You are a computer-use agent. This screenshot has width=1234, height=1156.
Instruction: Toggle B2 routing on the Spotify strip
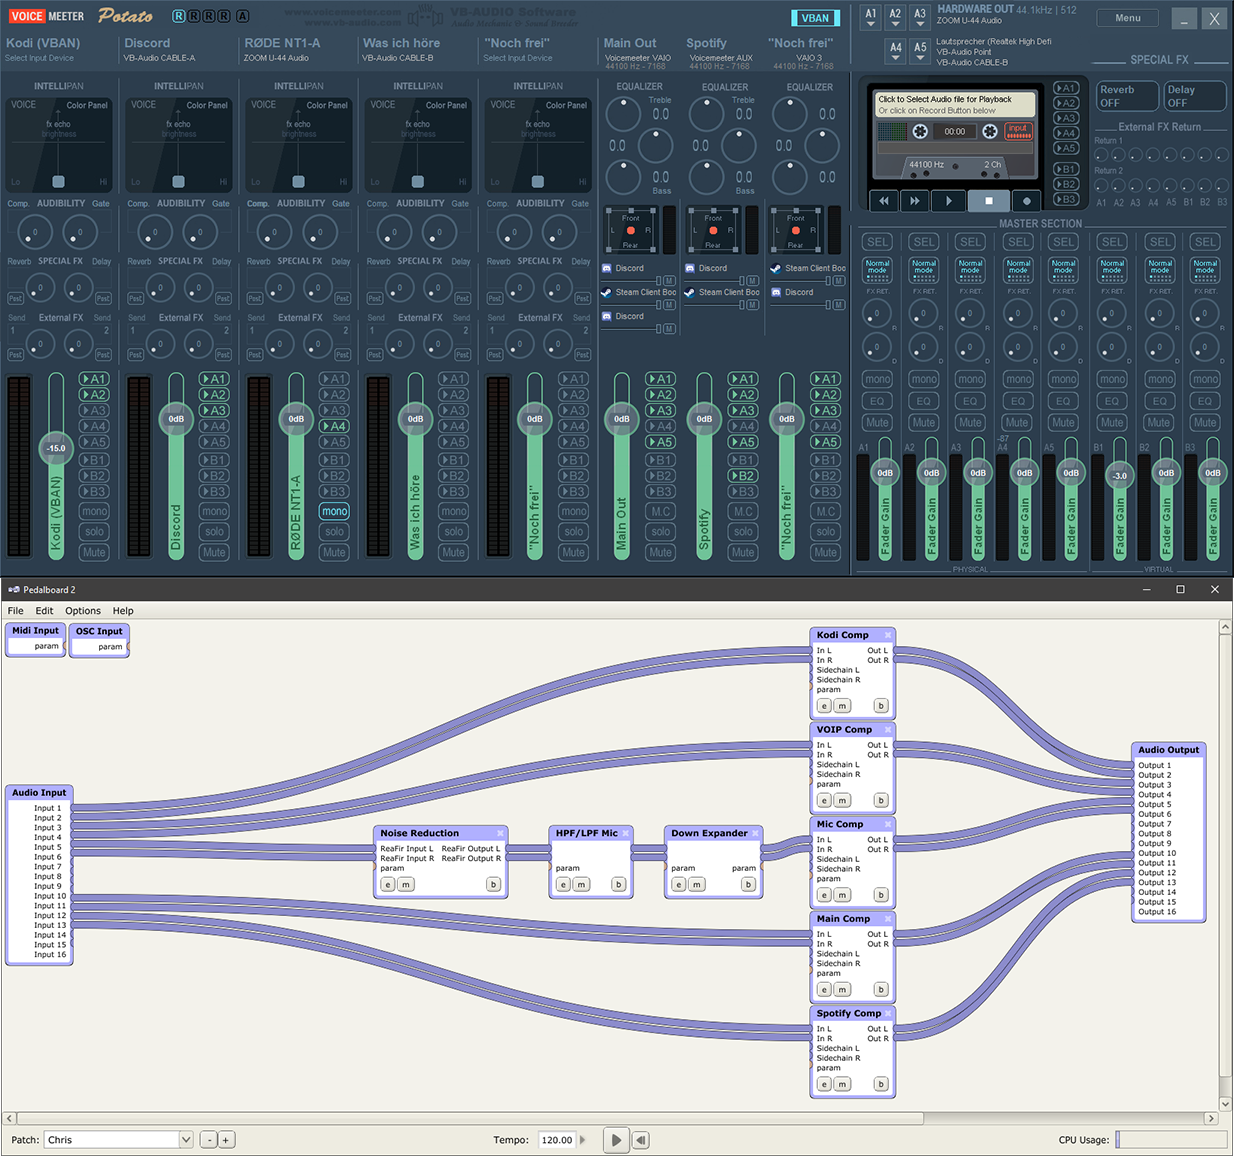pos(742,476)
